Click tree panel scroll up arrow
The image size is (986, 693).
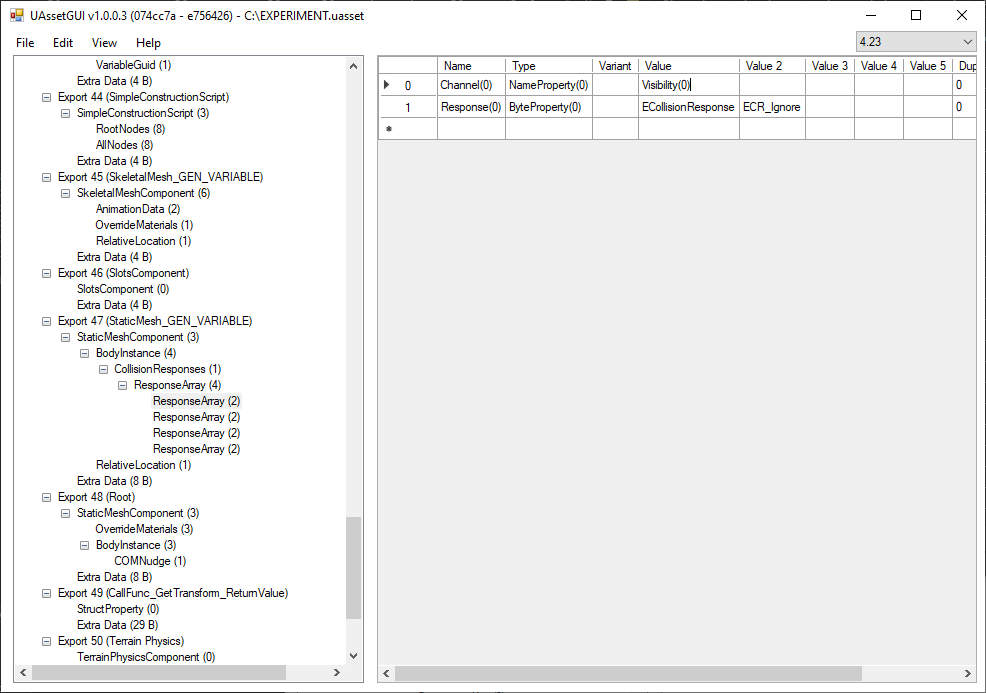pos(353,66)
